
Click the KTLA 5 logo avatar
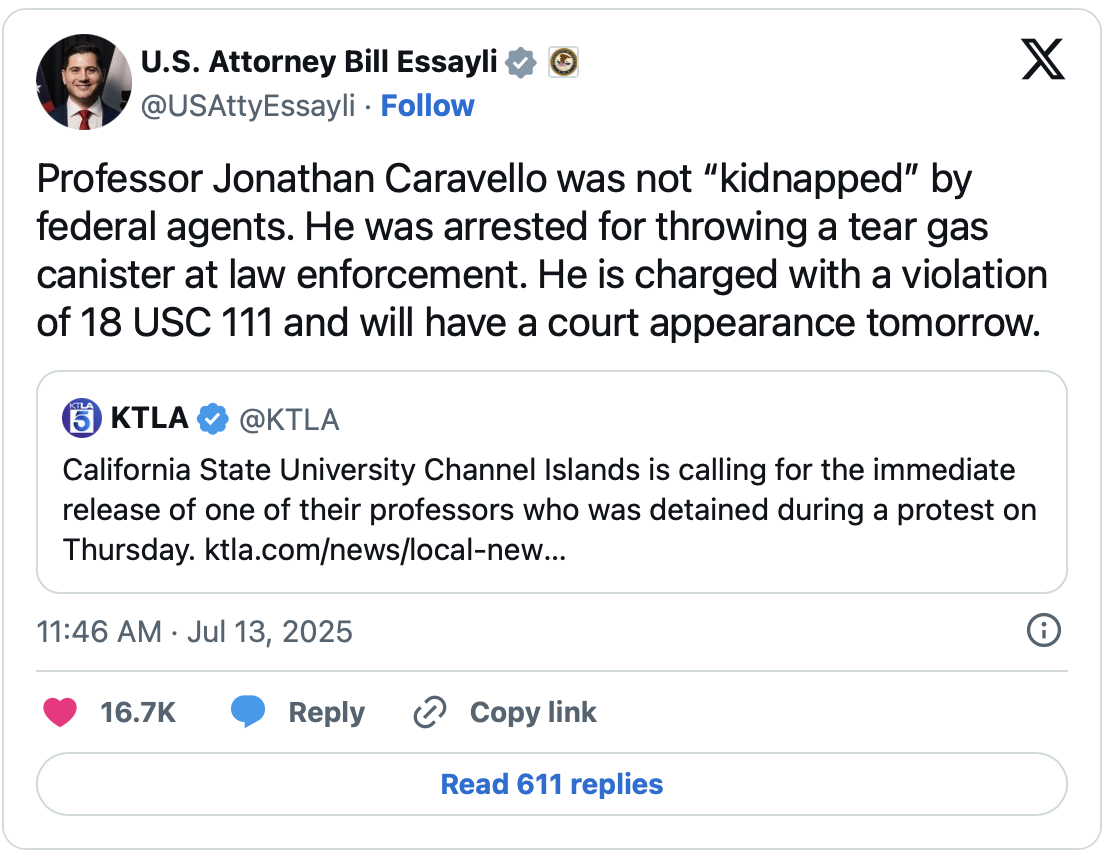(82, 419)
